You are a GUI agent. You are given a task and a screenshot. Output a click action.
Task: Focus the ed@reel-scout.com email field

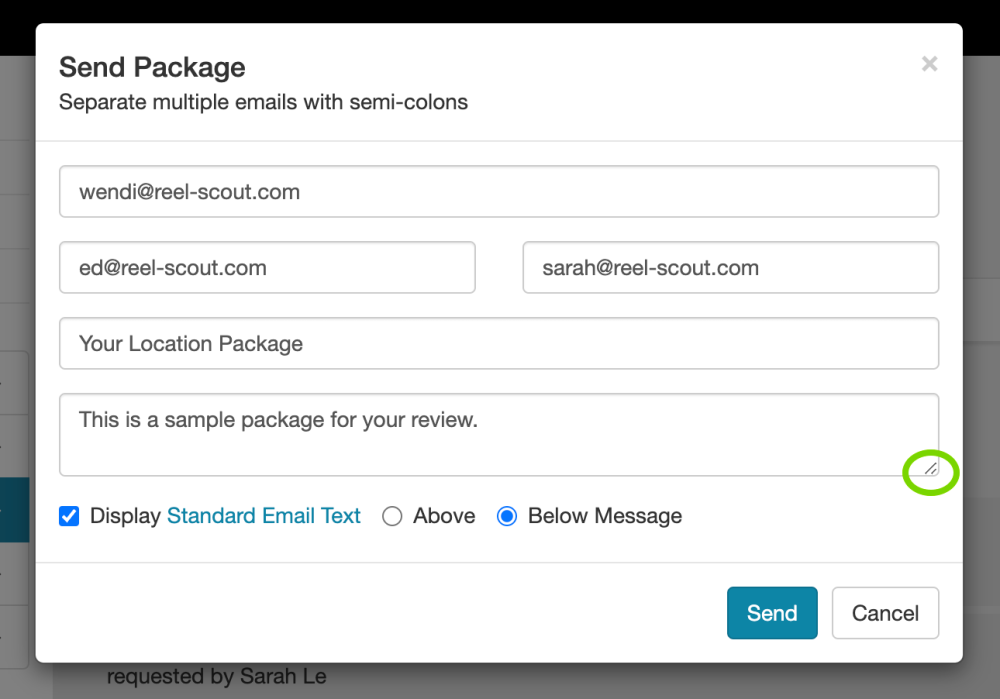(267, 268)
